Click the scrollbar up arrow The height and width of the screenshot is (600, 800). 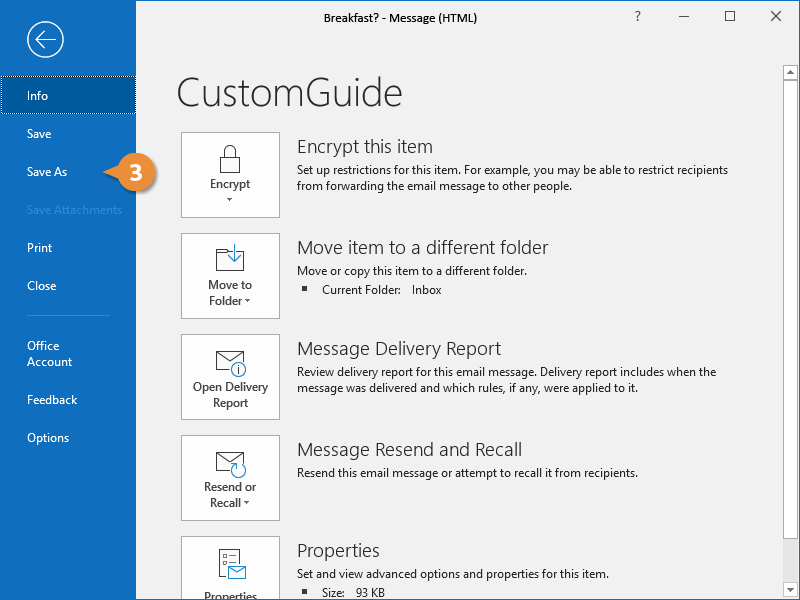point(790,72)
